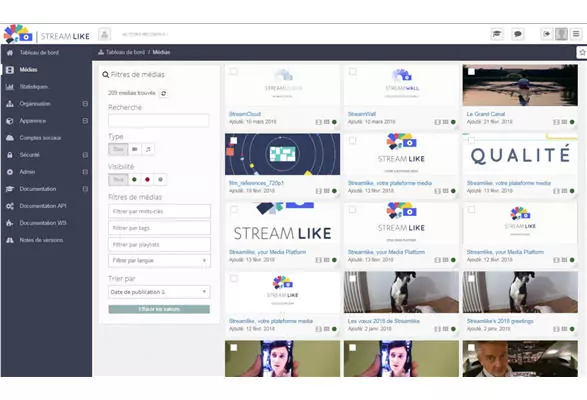Open Les voeux 2018 de Streamlike link
The width and height of the screenshot is (587, 400).
[x=384, y=321]
